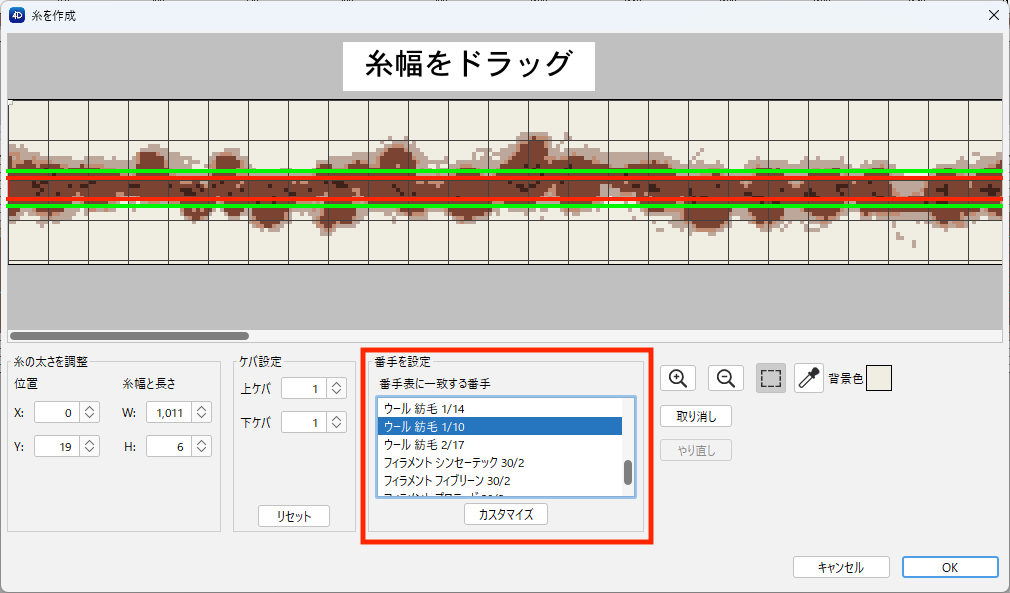
Task: Adjust the 下ケバ spinner arrows
Action: pos(337,422)
